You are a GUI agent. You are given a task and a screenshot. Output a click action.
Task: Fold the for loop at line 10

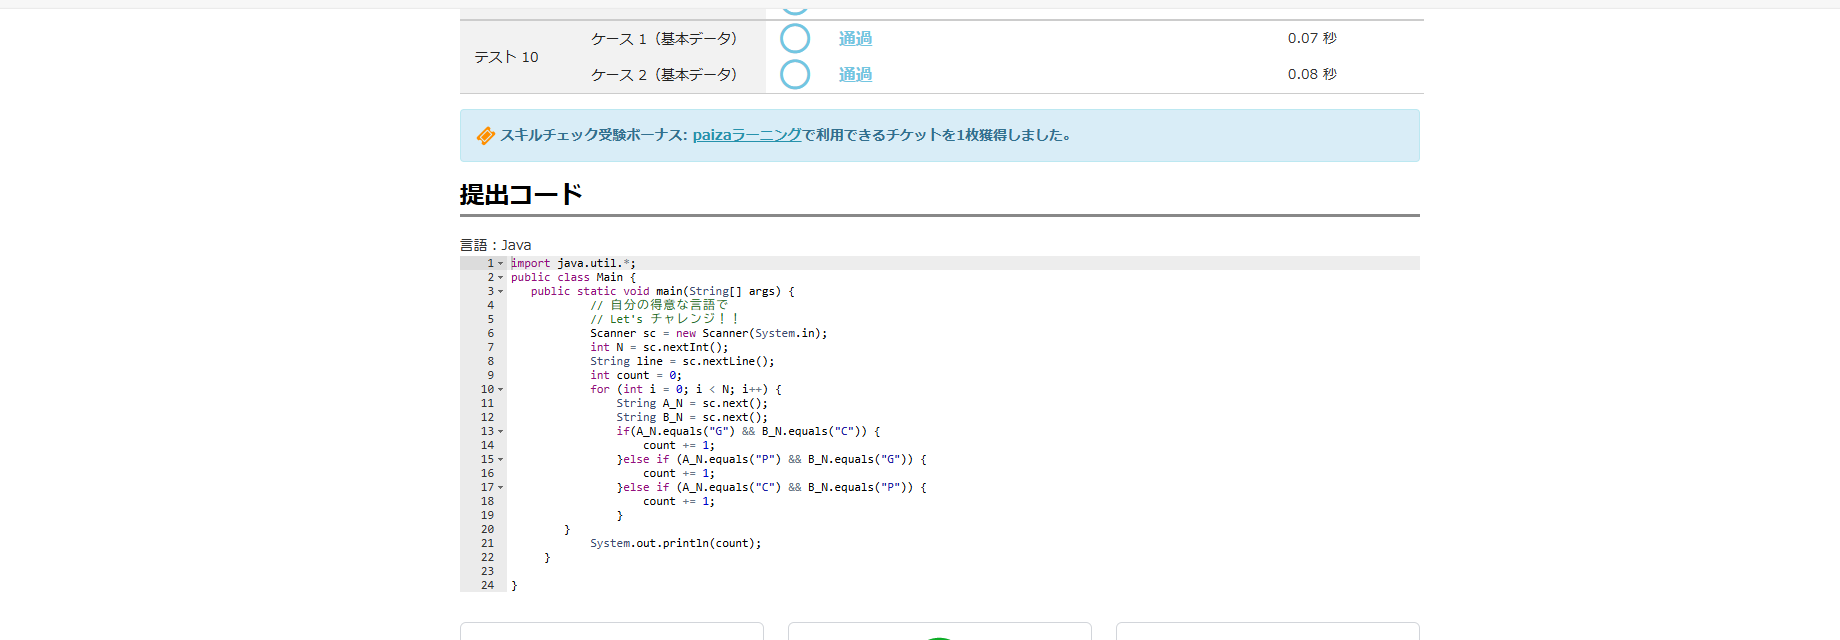click(x=501, y=390)
